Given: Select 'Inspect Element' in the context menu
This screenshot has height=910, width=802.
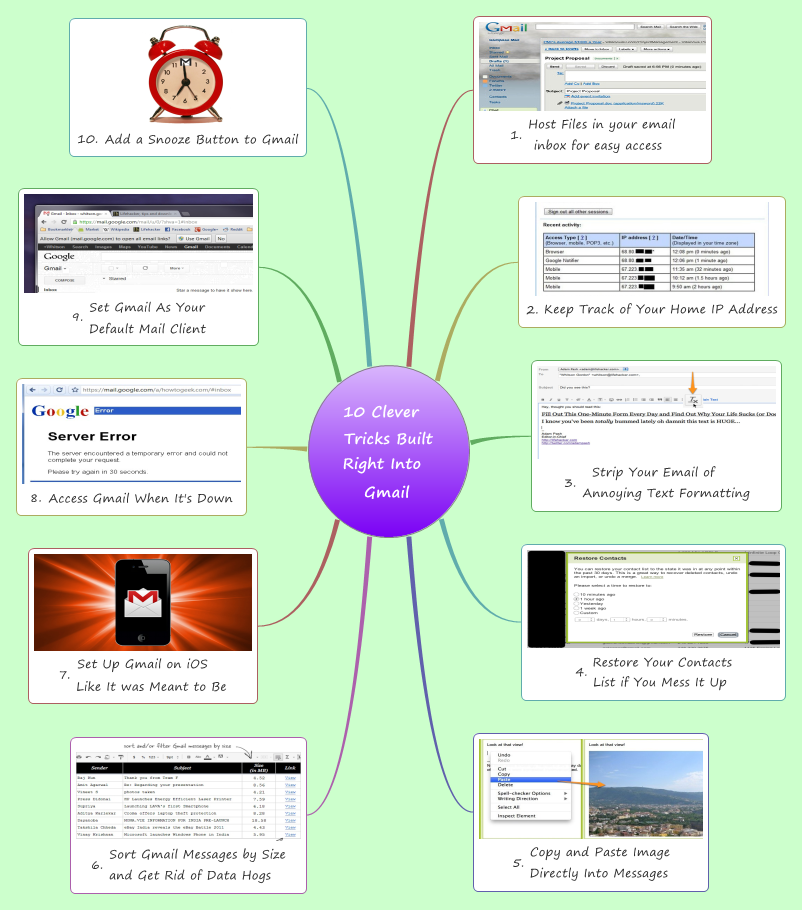Looking at the screenshot, I should (517, 816).
